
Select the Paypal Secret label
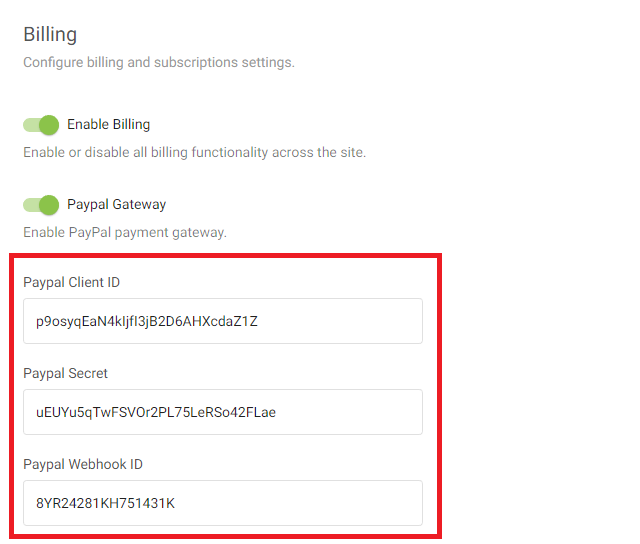[65, 373]
